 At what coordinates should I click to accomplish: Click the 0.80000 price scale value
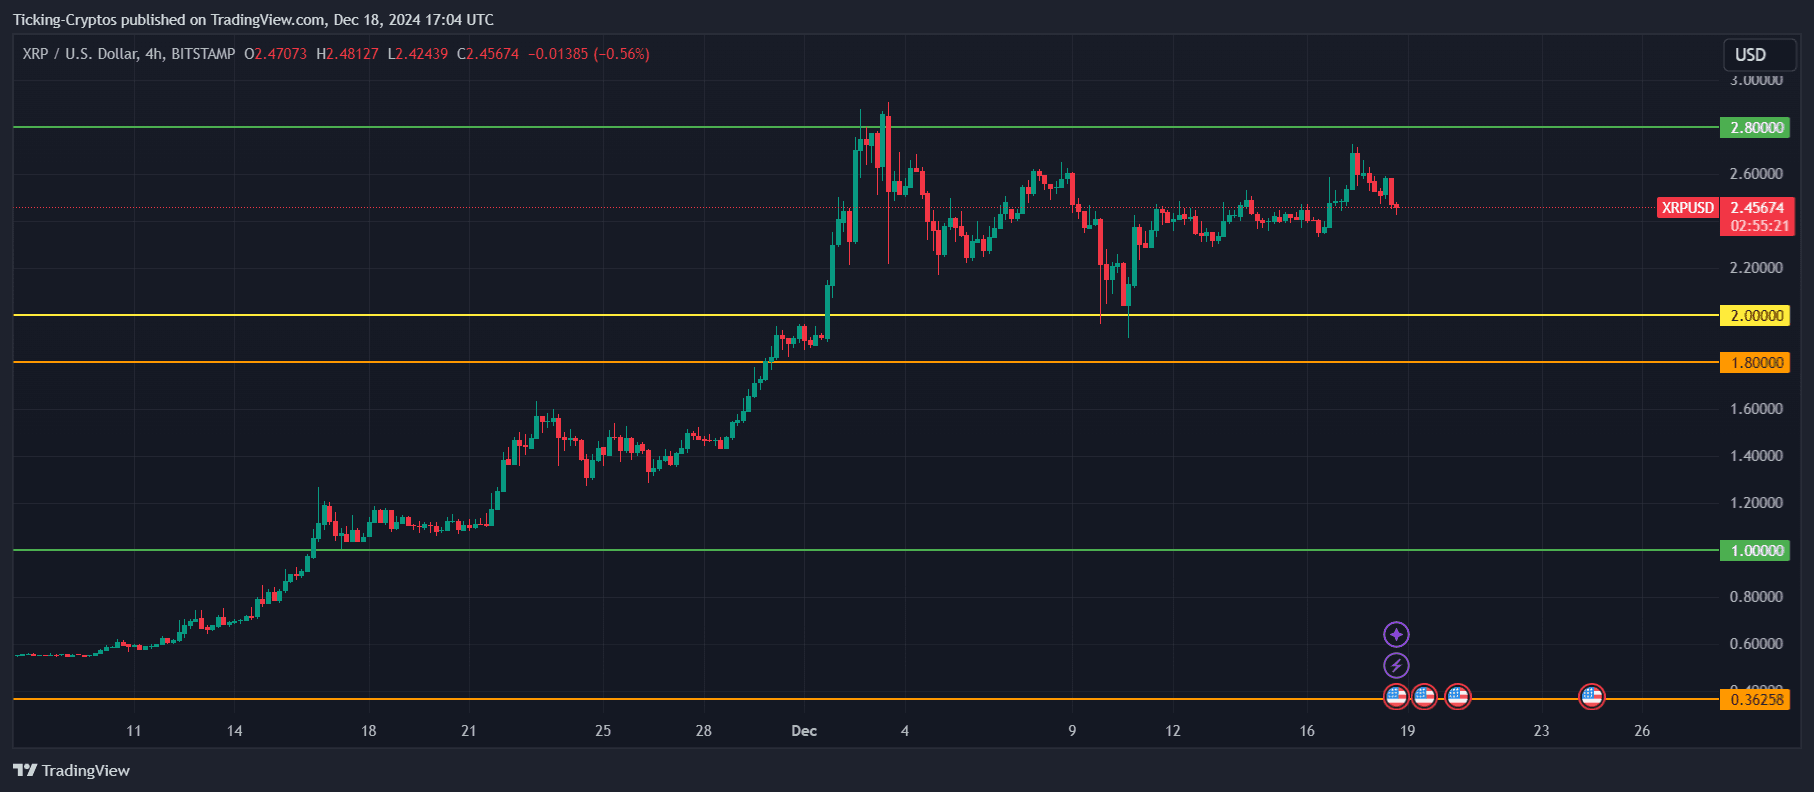tap(1756, 597)
